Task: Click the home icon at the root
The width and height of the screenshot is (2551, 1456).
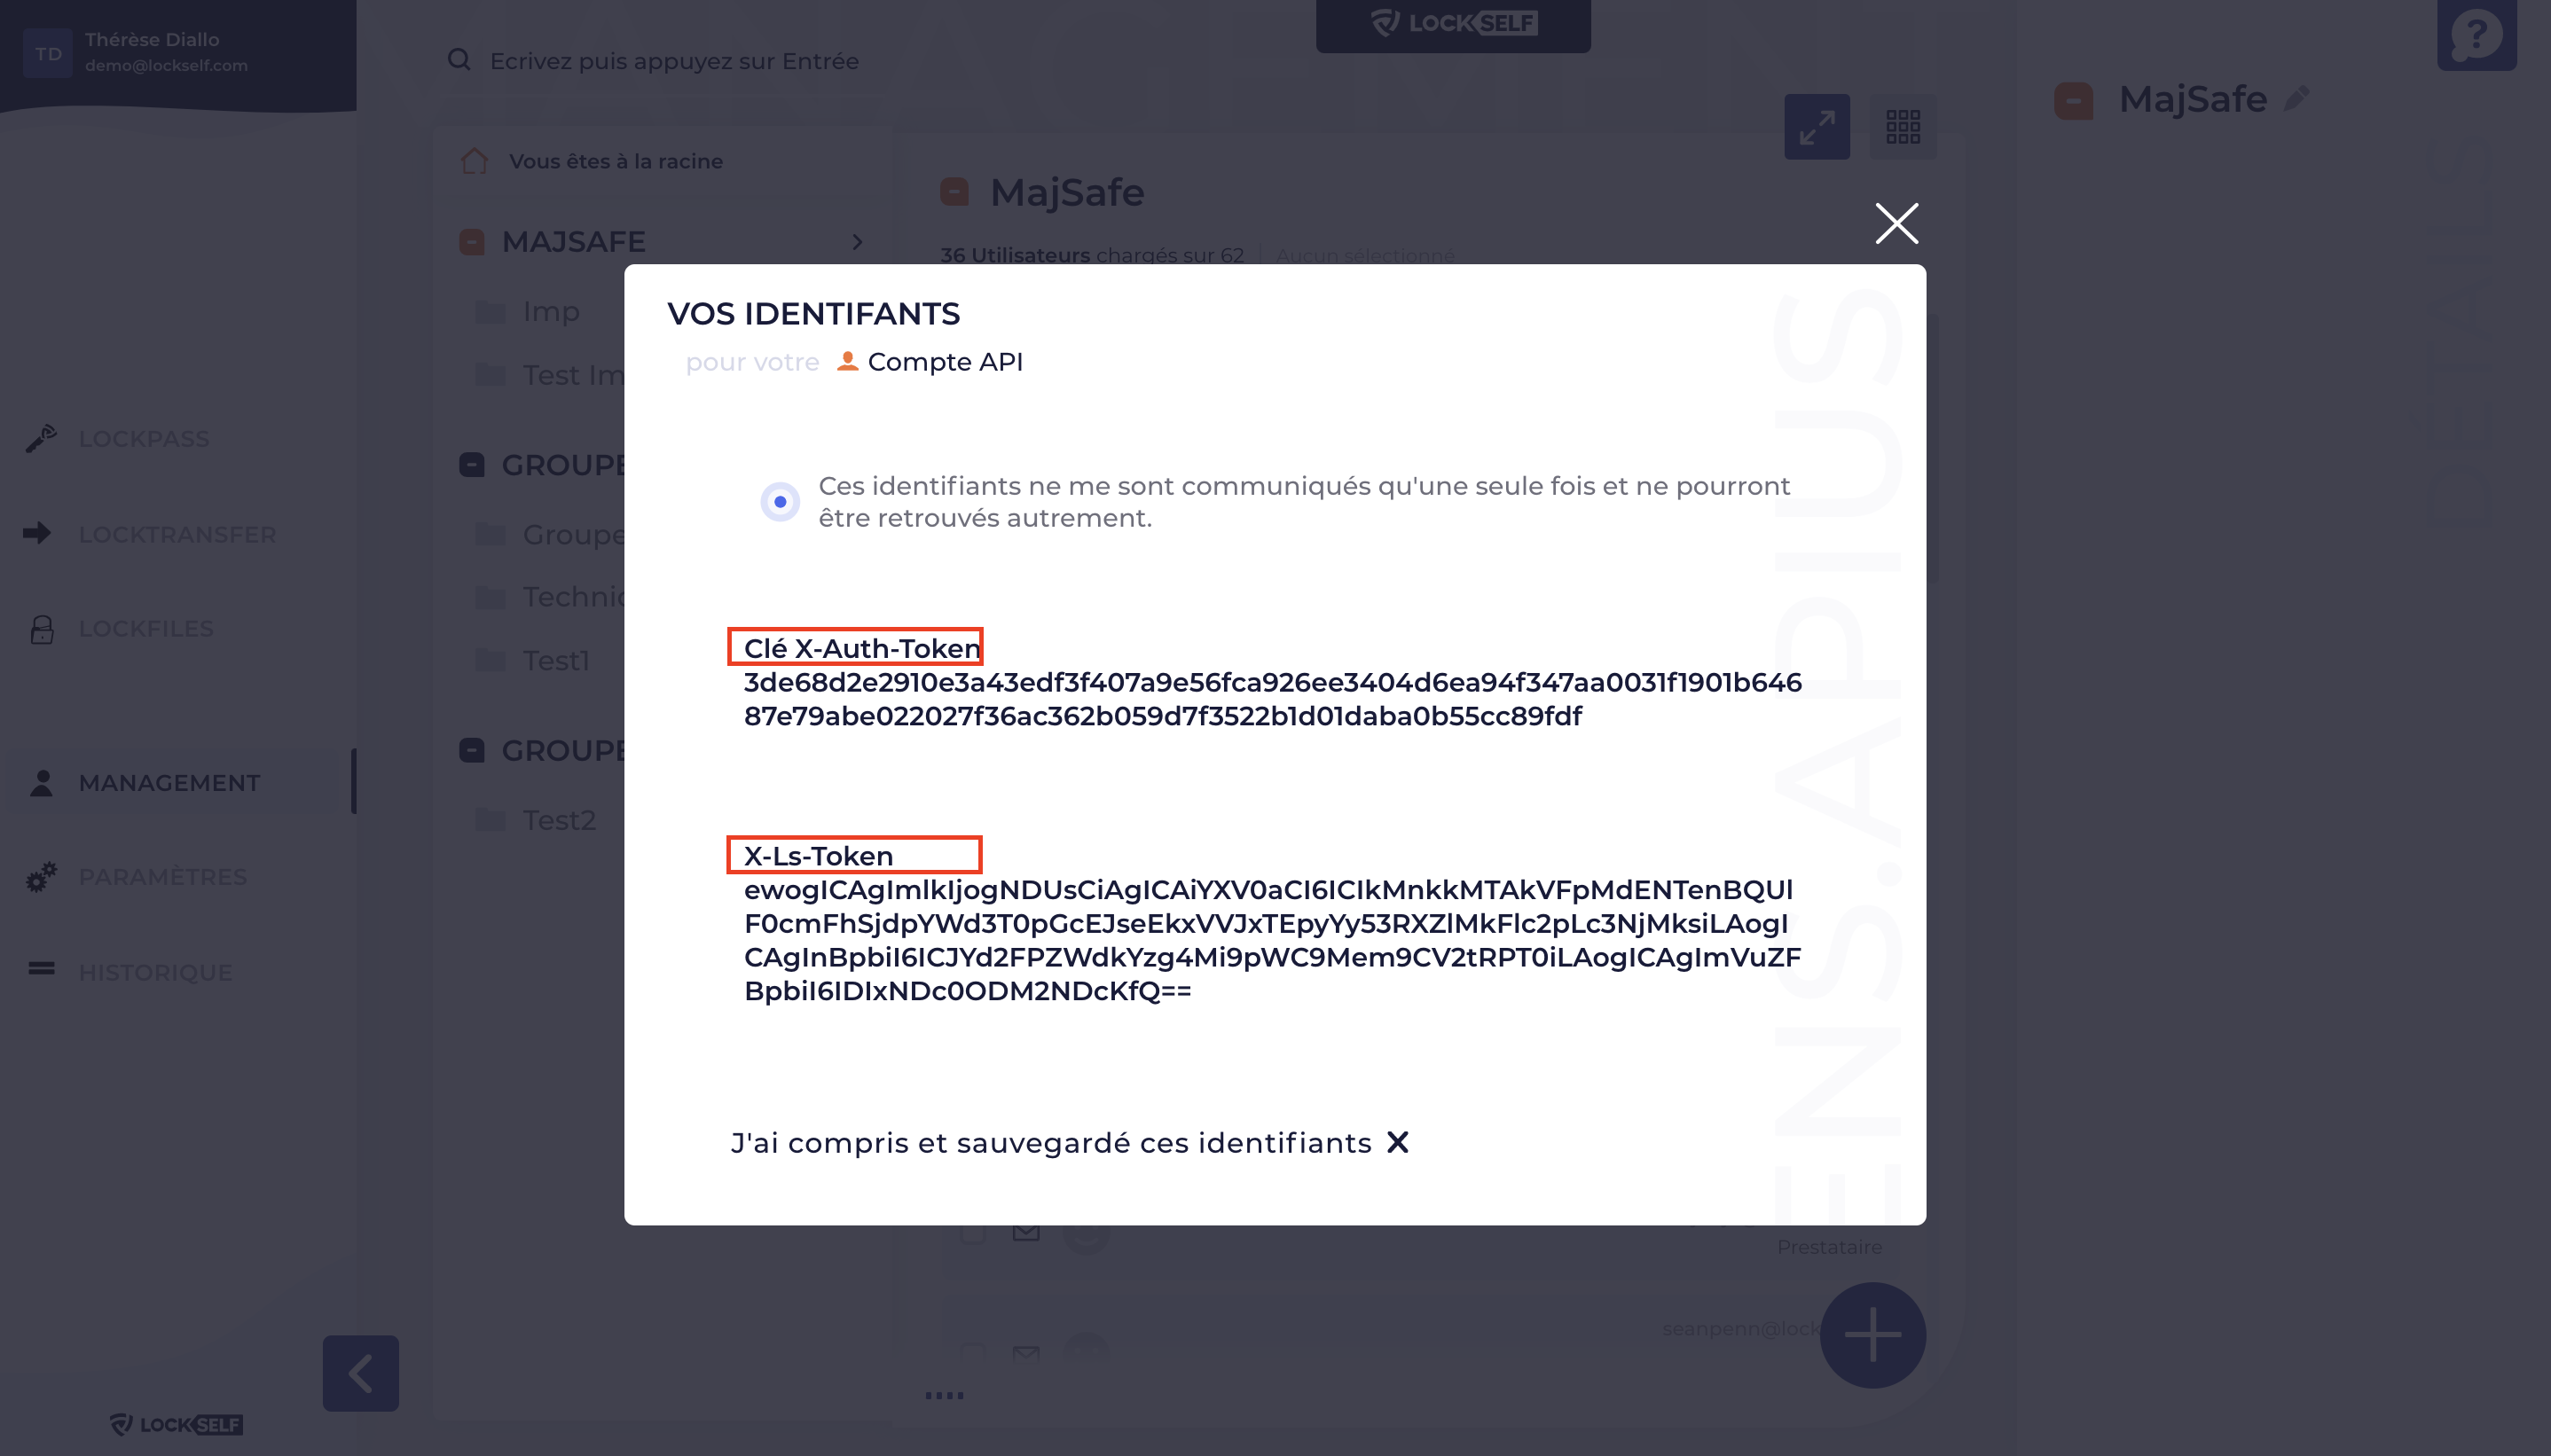Action: click(475, 161)
